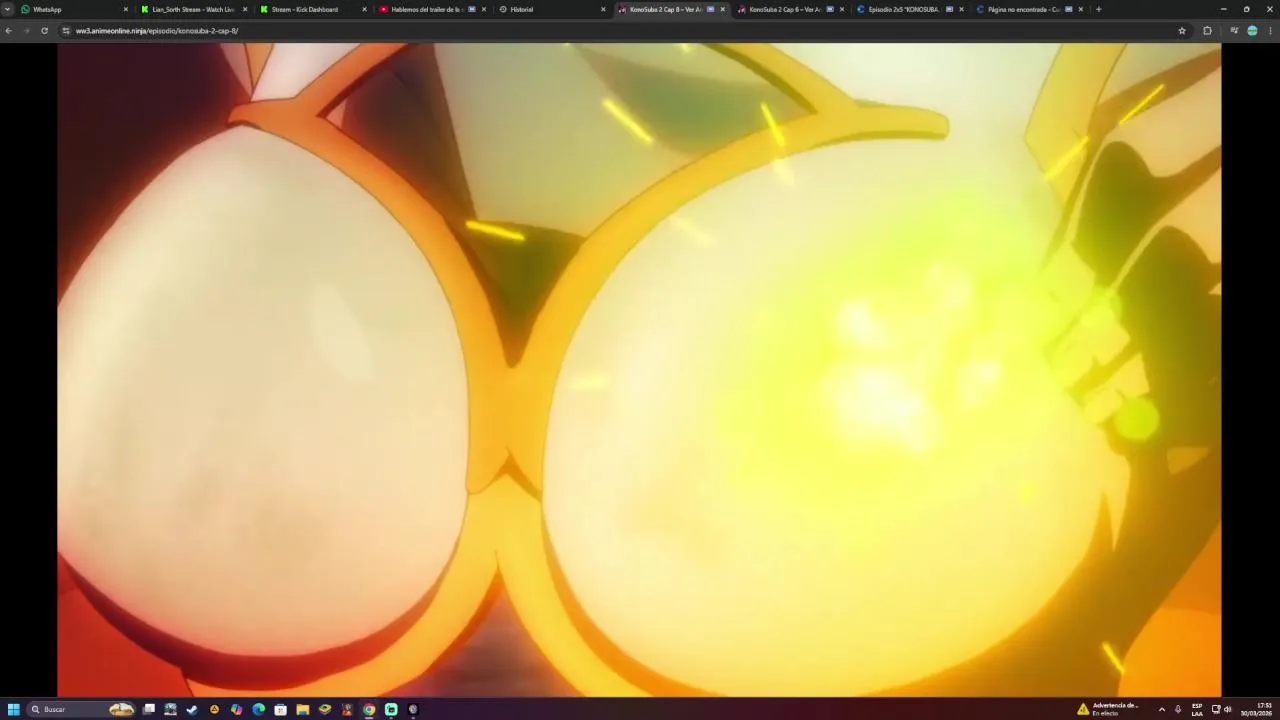The image size is (1280, 720).
Task: Show hidden system tray icons
Action: tap(1161, 709)
